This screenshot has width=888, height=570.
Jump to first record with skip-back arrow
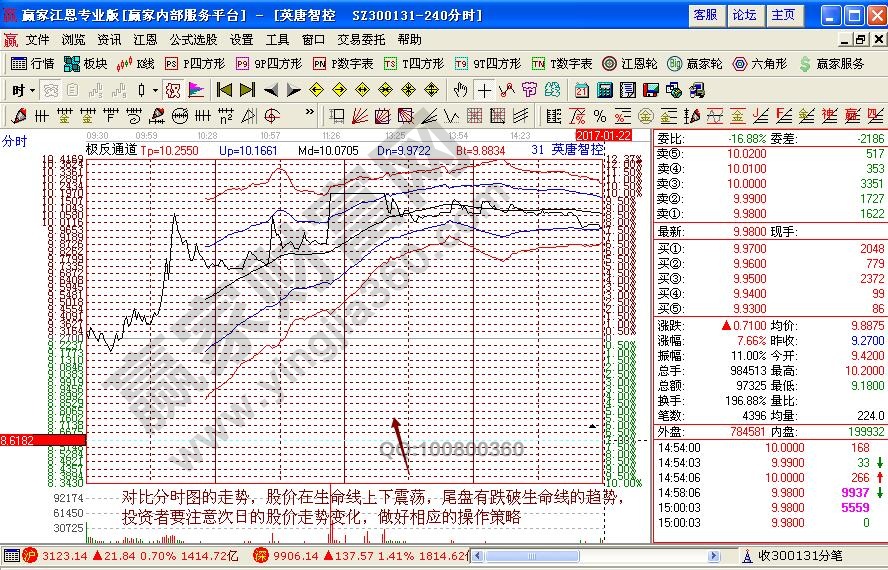click(x=224, y=89)
